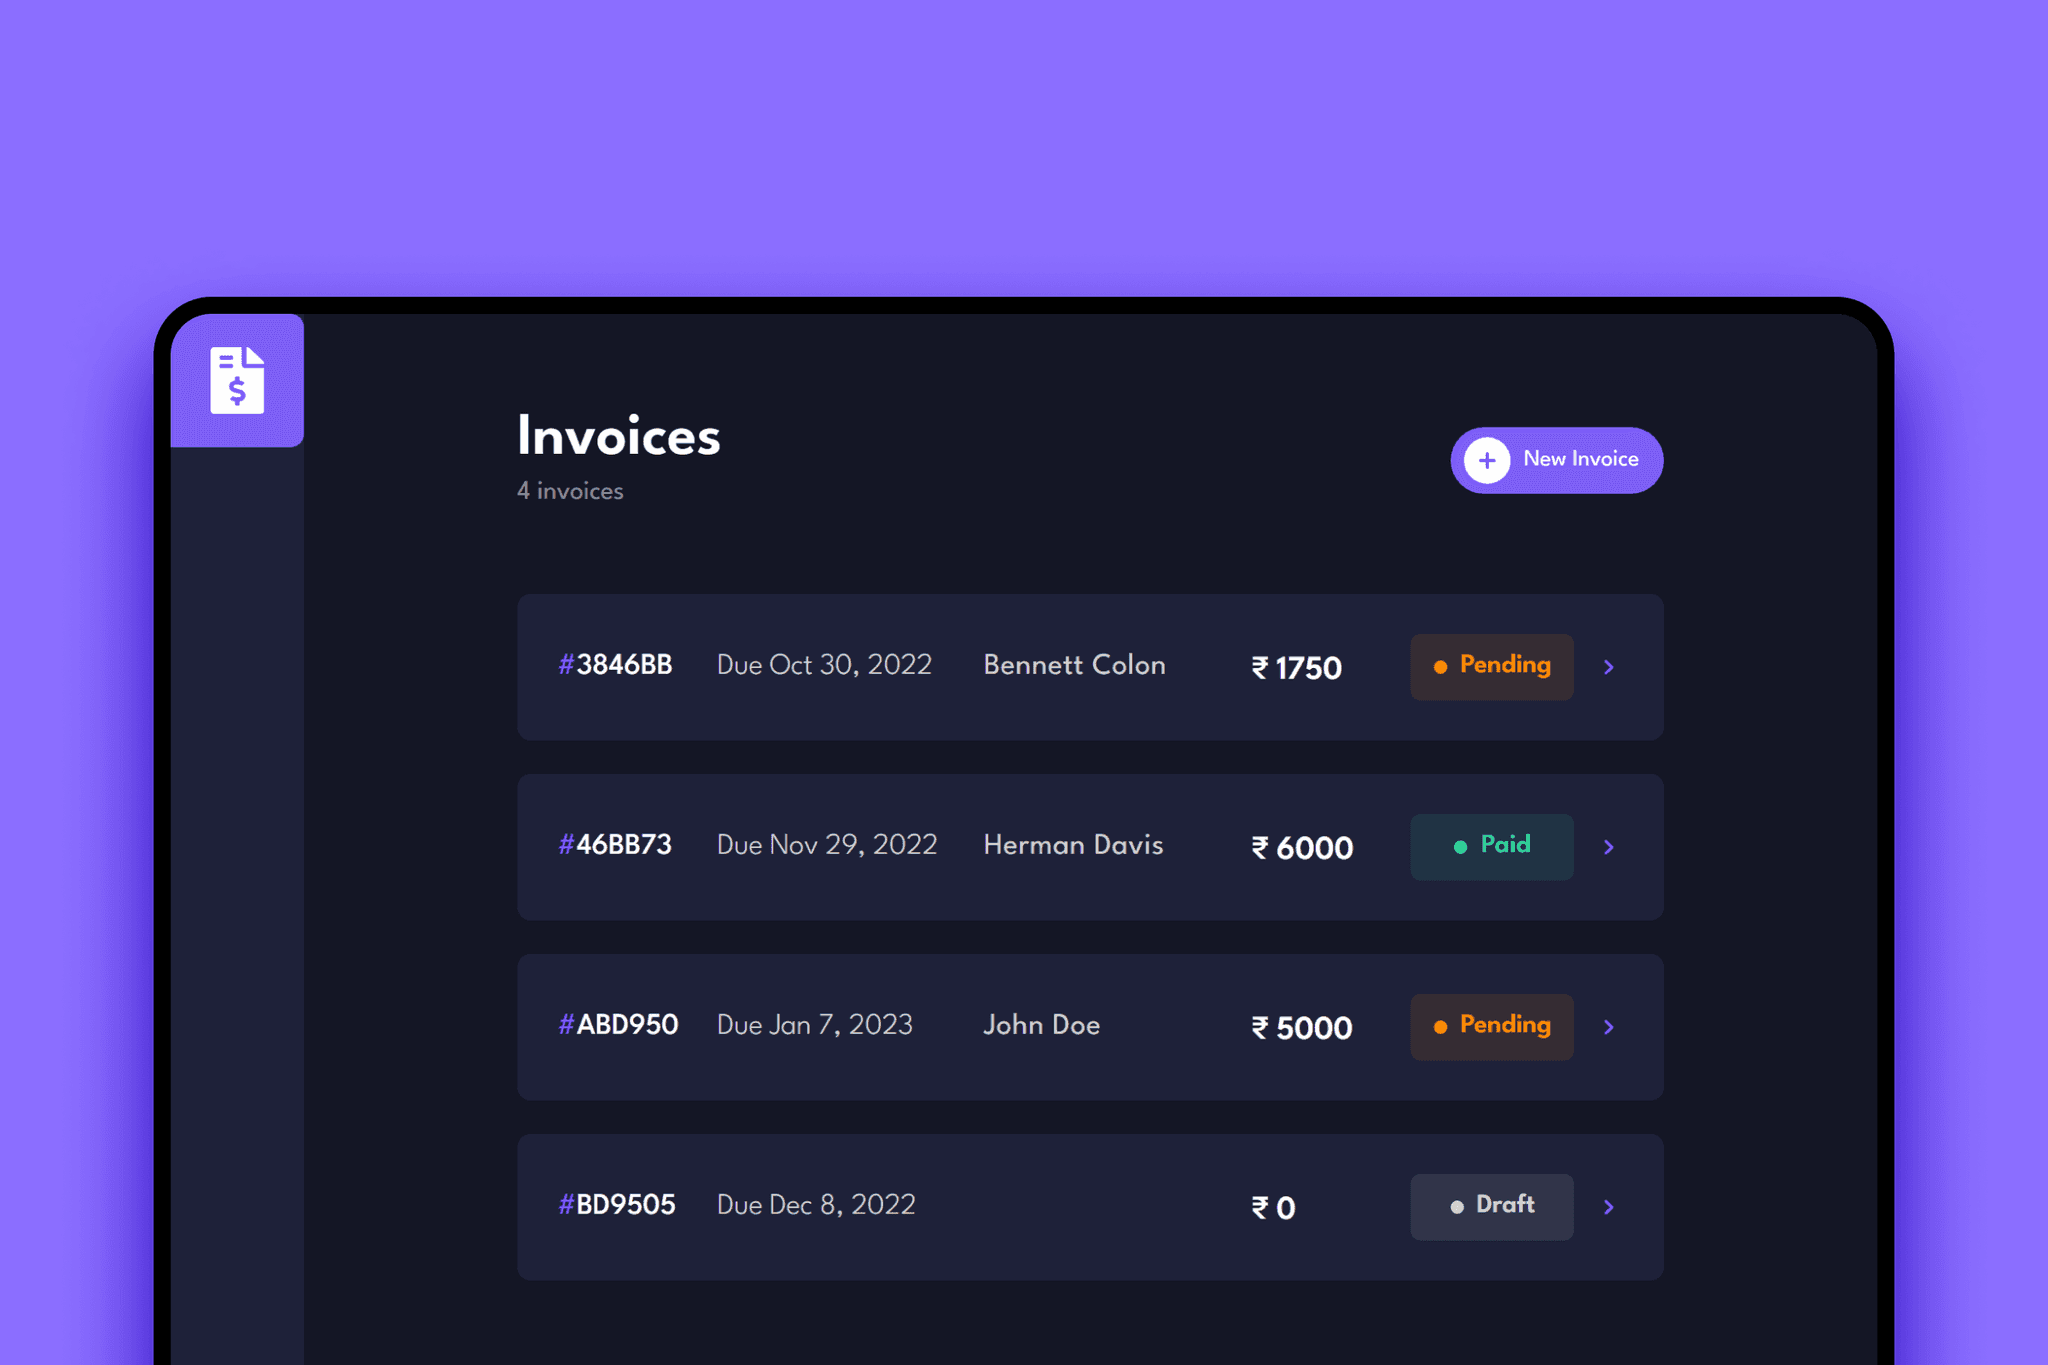Click due date Nov 29, 2022
The width and height of the screenshot is (2048, 1365).
[827, 845]
